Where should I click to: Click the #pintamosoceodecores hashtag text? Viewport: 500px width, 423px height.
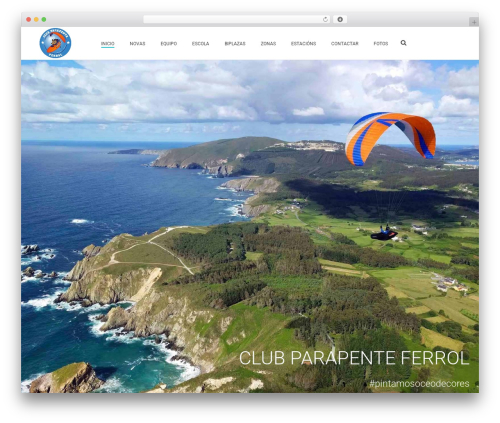pyautogui.click(x=419, y=383)
